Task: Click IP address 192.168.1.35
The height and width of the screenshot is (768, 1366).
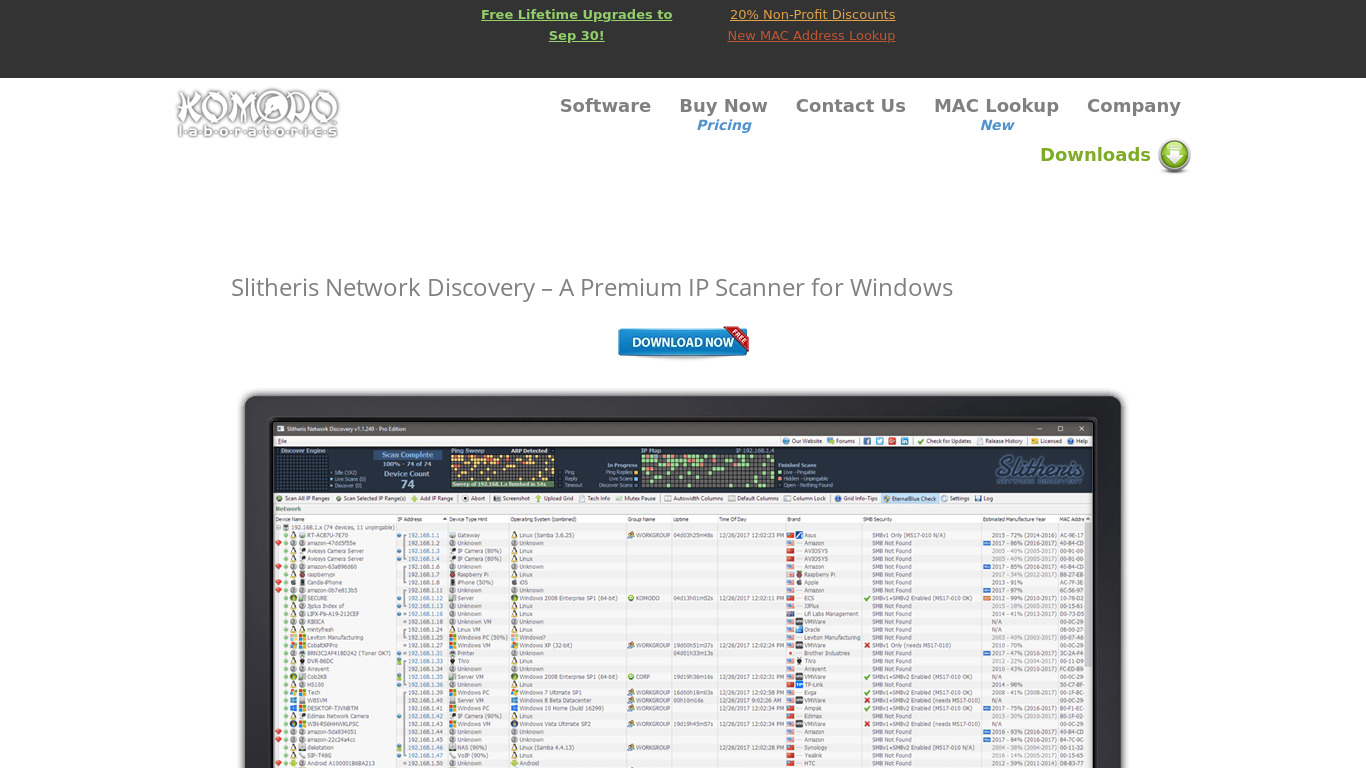Action: click(425, 677)
